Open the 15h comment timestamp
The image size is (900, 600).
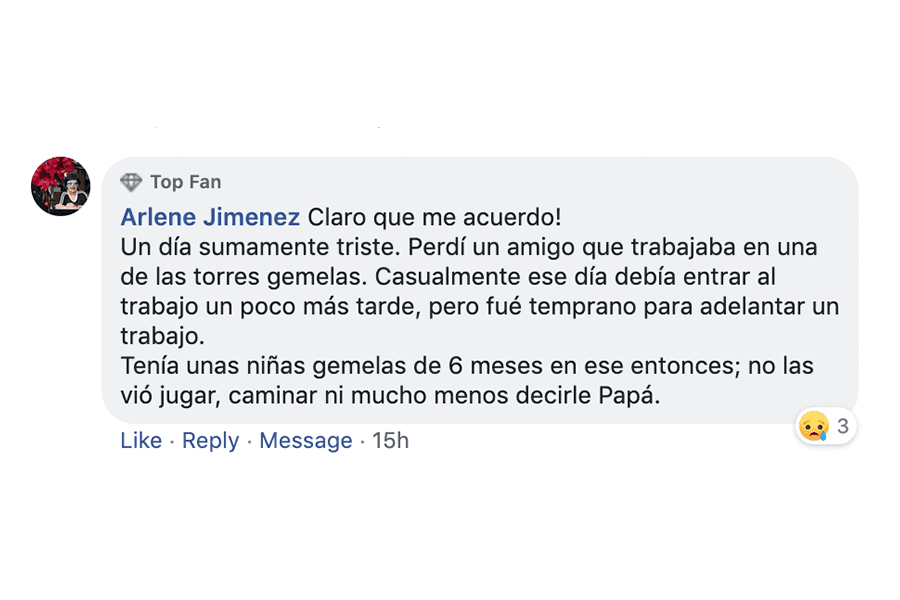click(x=391, y=441)
